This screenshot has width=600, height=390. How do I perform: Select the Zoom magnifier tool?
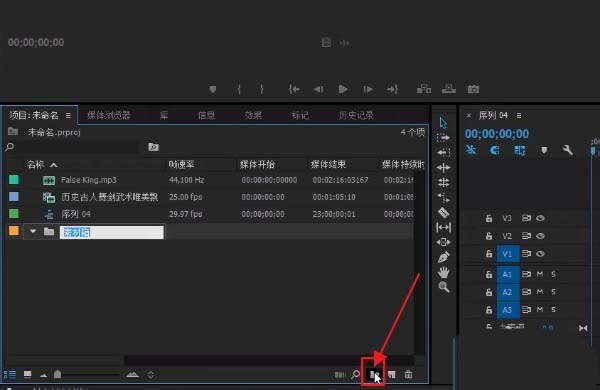tap(443, 287)
